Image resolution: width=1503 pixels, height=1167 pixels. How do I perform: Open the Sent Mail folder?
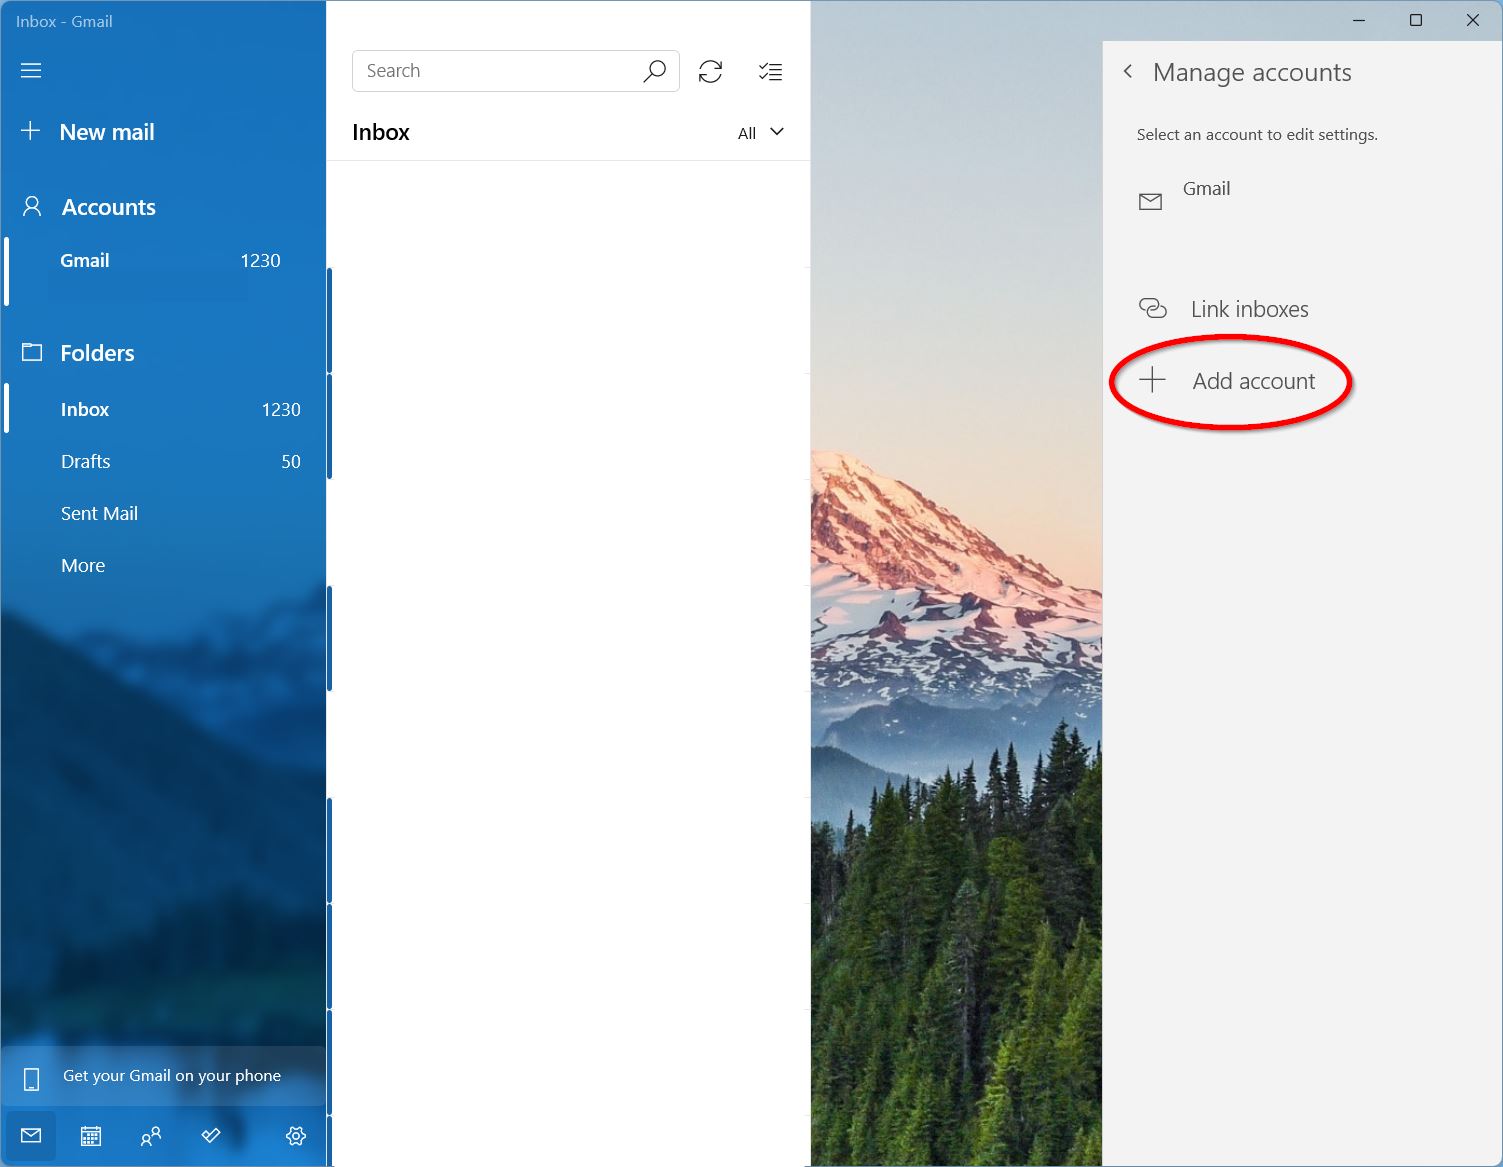coord(163,513)
